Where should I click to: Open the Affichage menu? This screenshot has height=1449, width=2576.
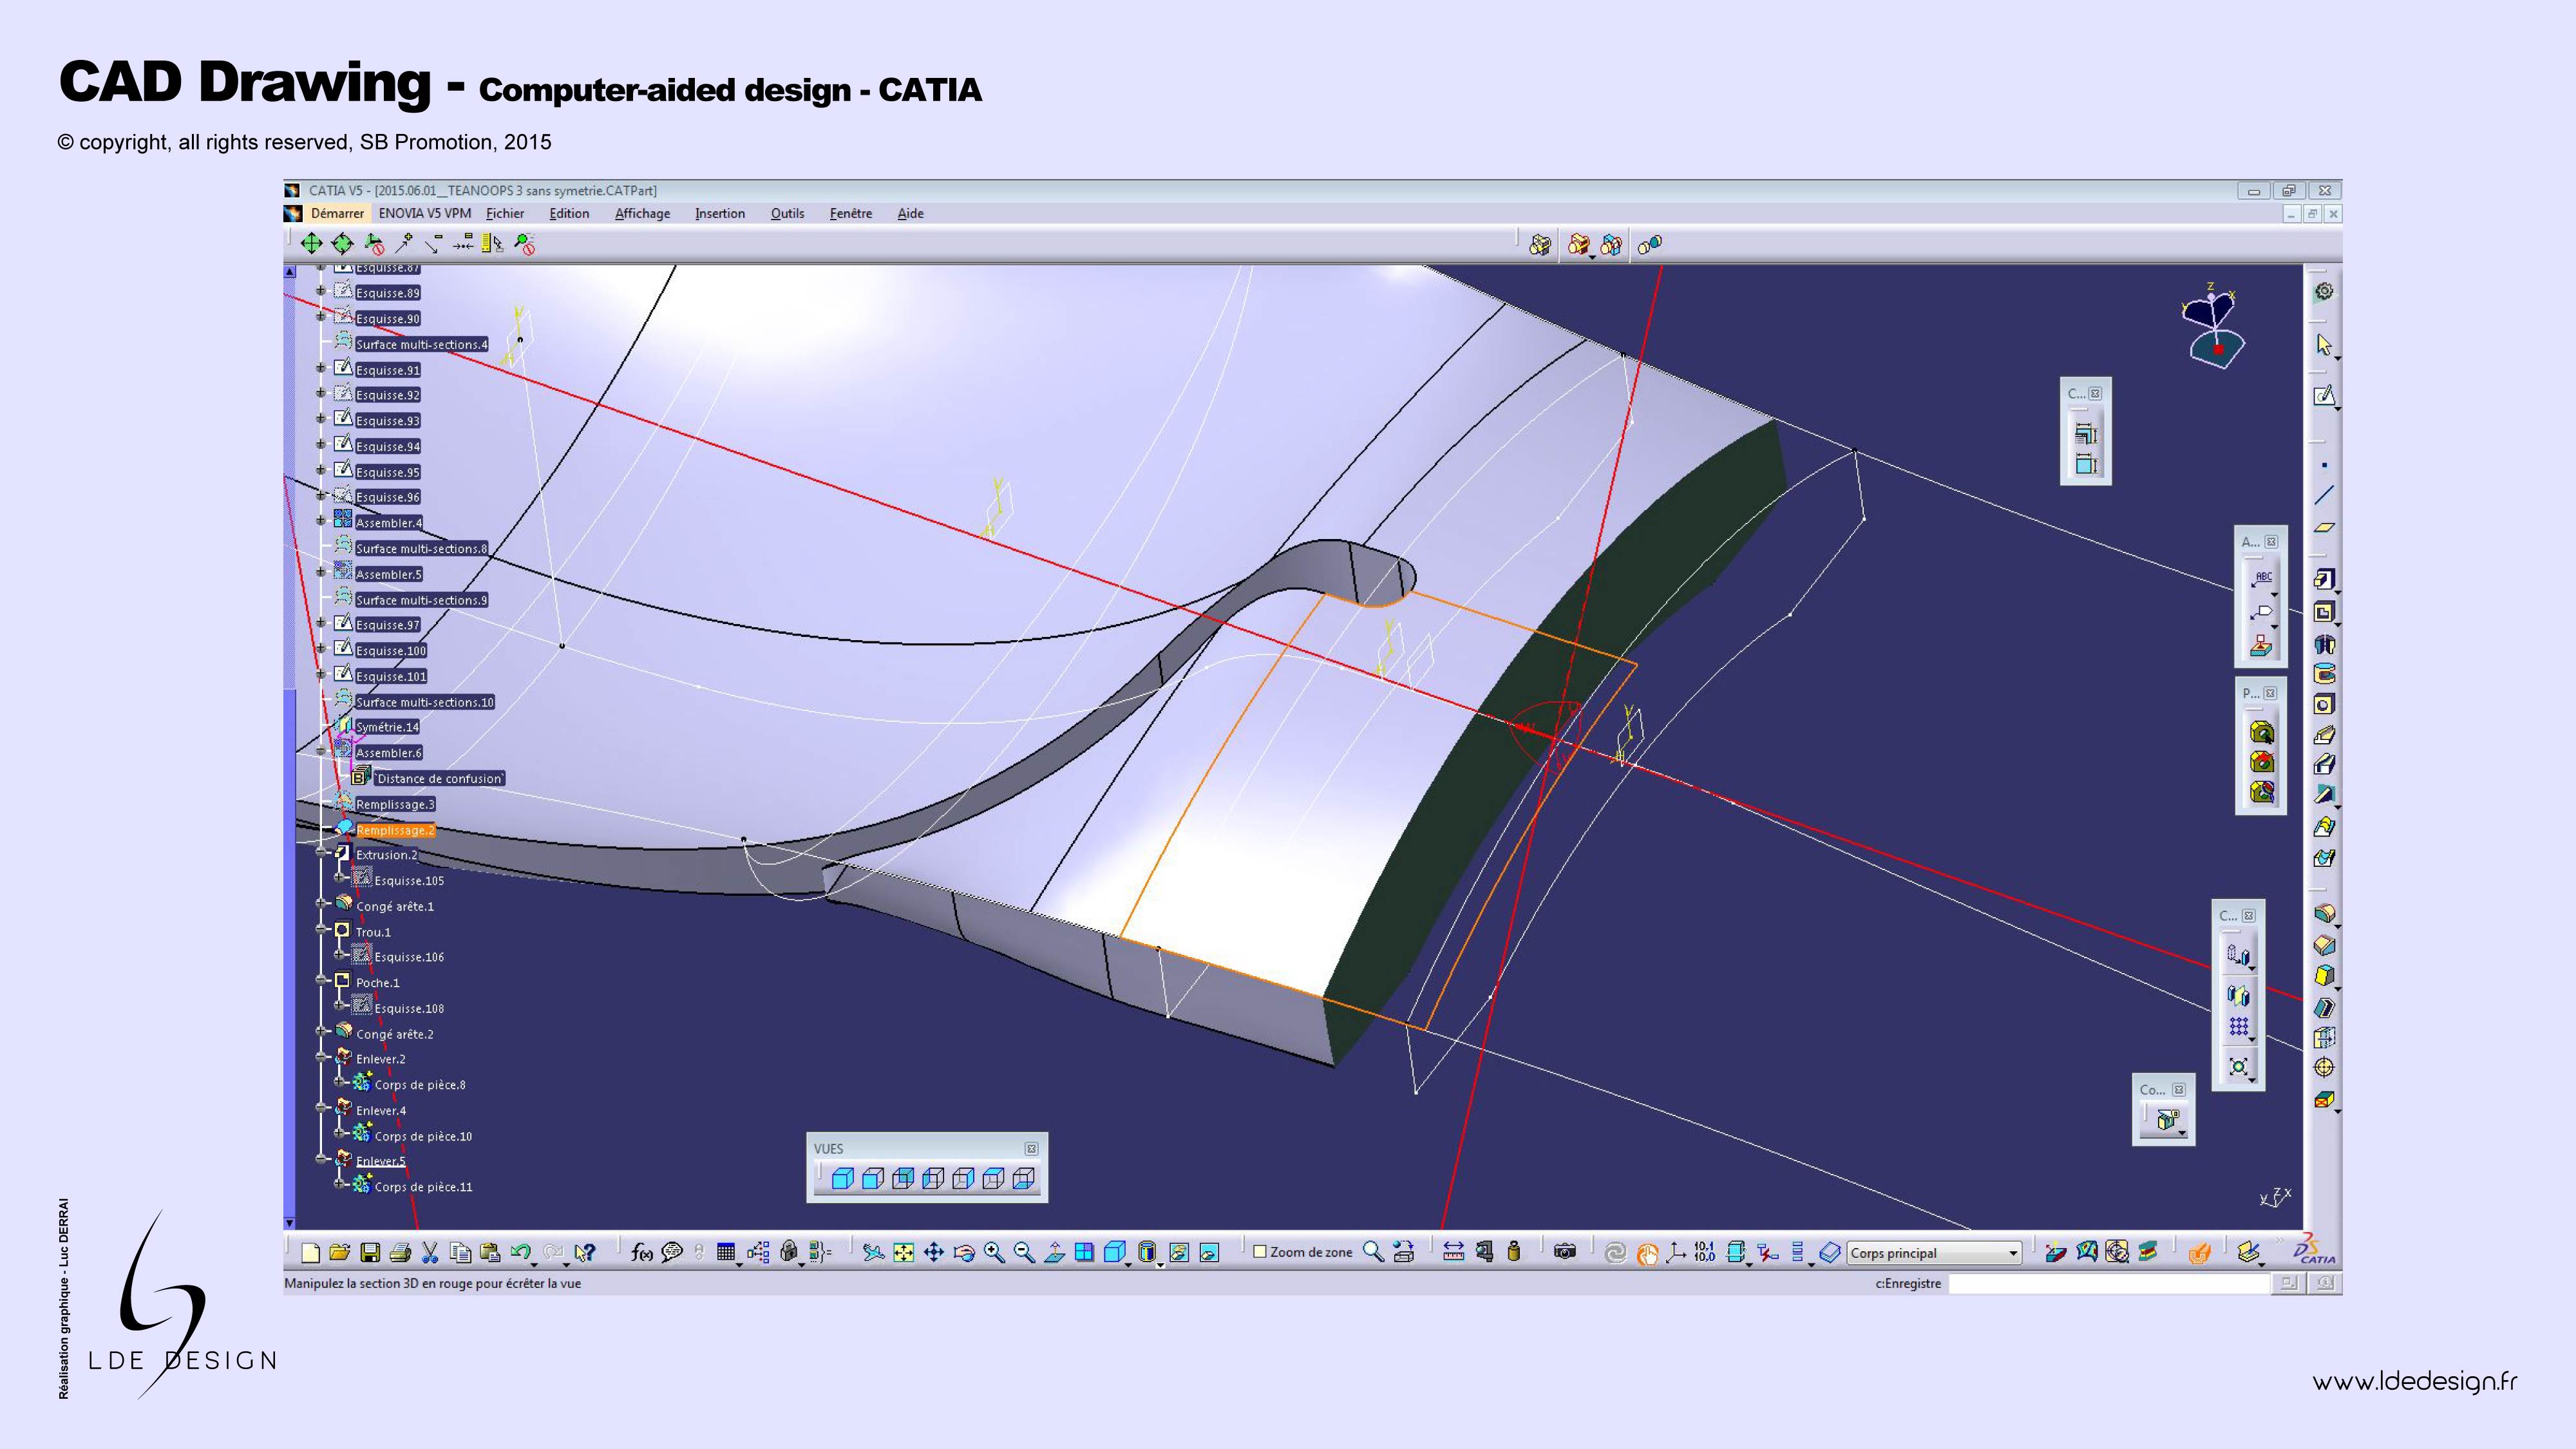click(642, 213)
